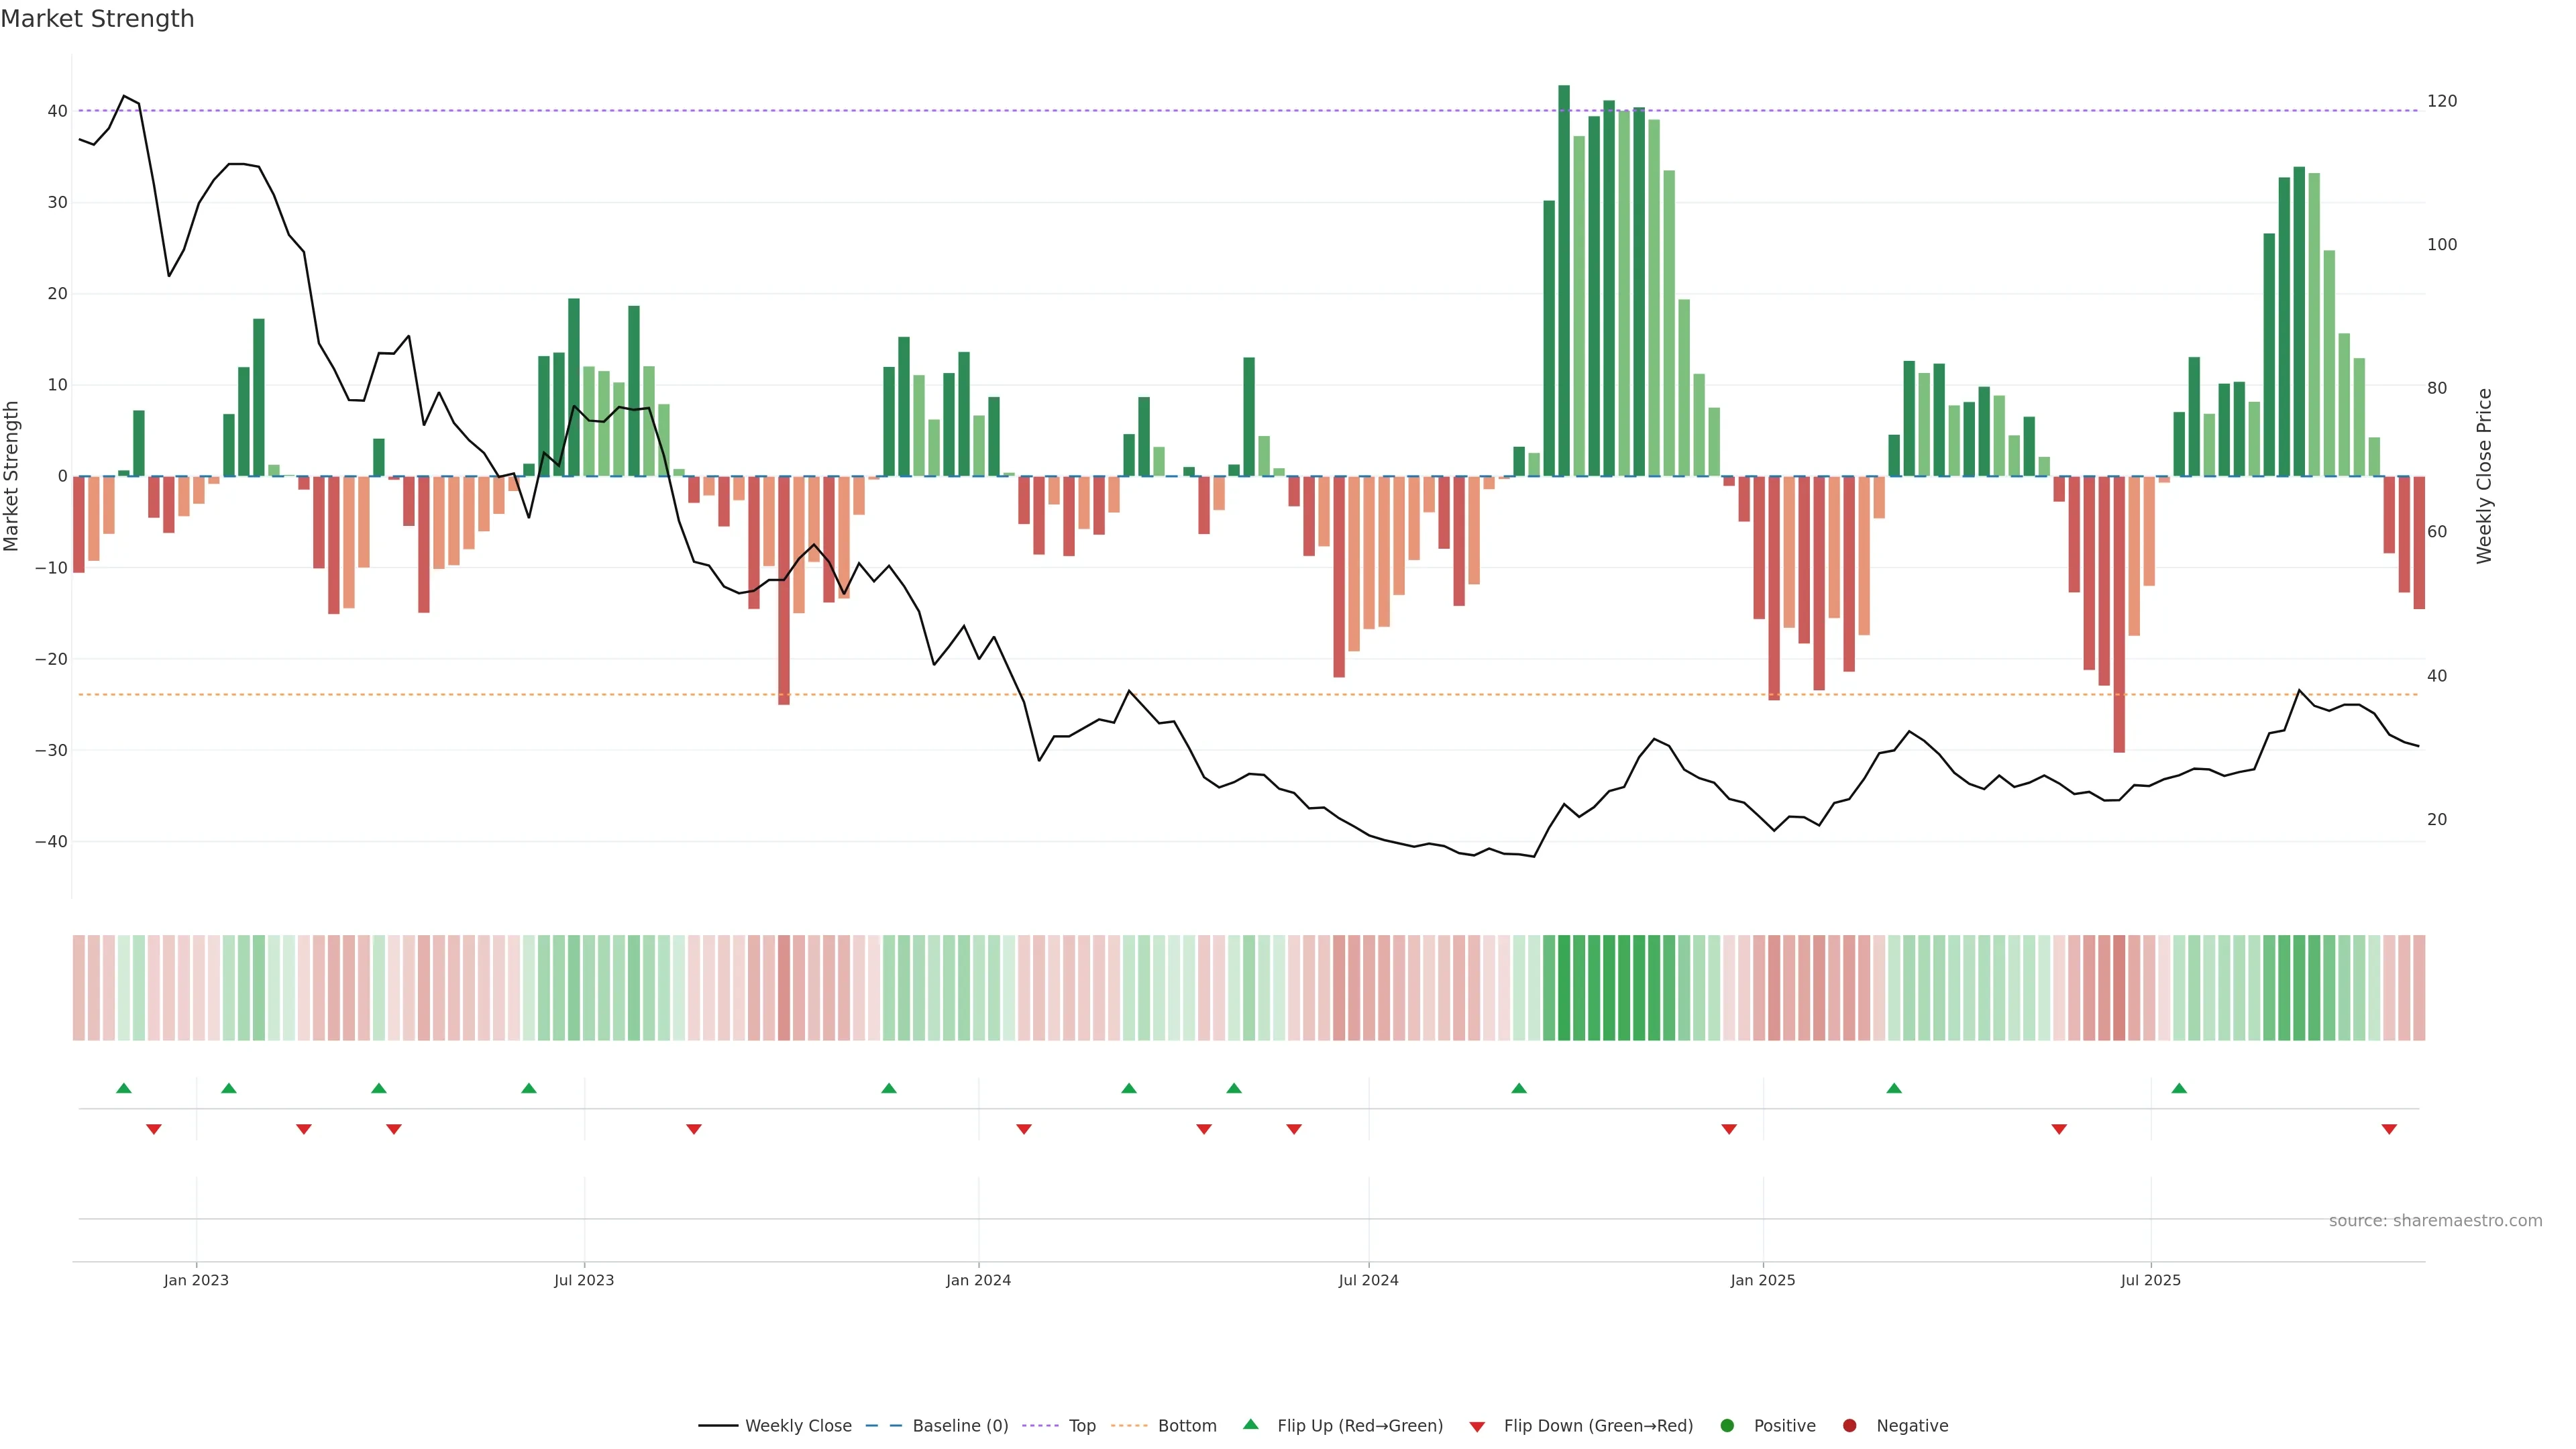Click the Weekly Close Price axis title

pos(2484,476)
